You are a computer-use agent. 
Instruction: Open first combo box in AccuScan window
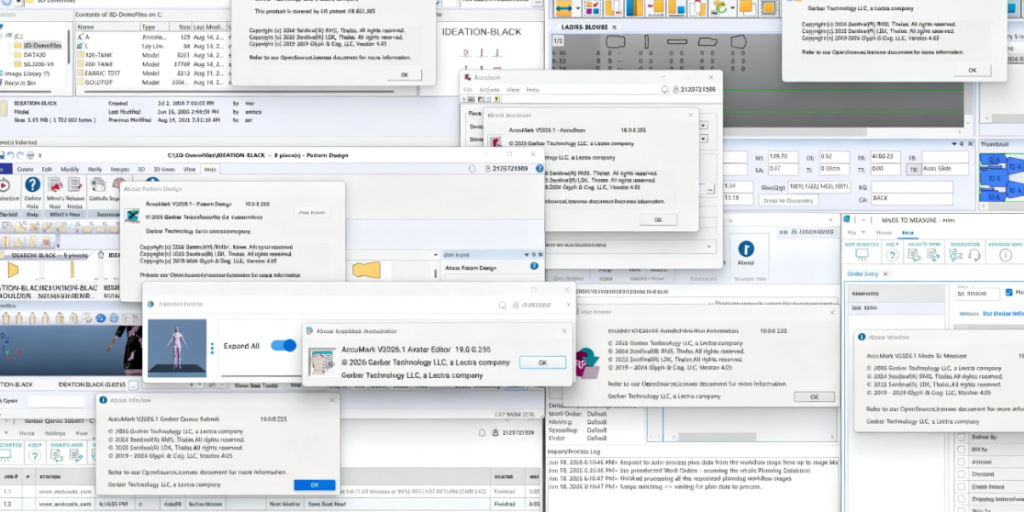coord(703,125)
